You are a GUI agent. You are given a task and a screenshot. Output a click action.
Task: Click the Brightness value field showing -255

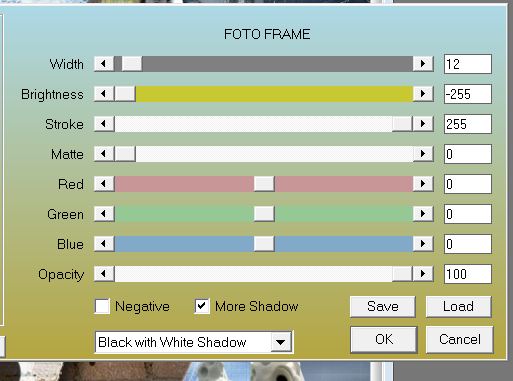click(x=468, y=94)
